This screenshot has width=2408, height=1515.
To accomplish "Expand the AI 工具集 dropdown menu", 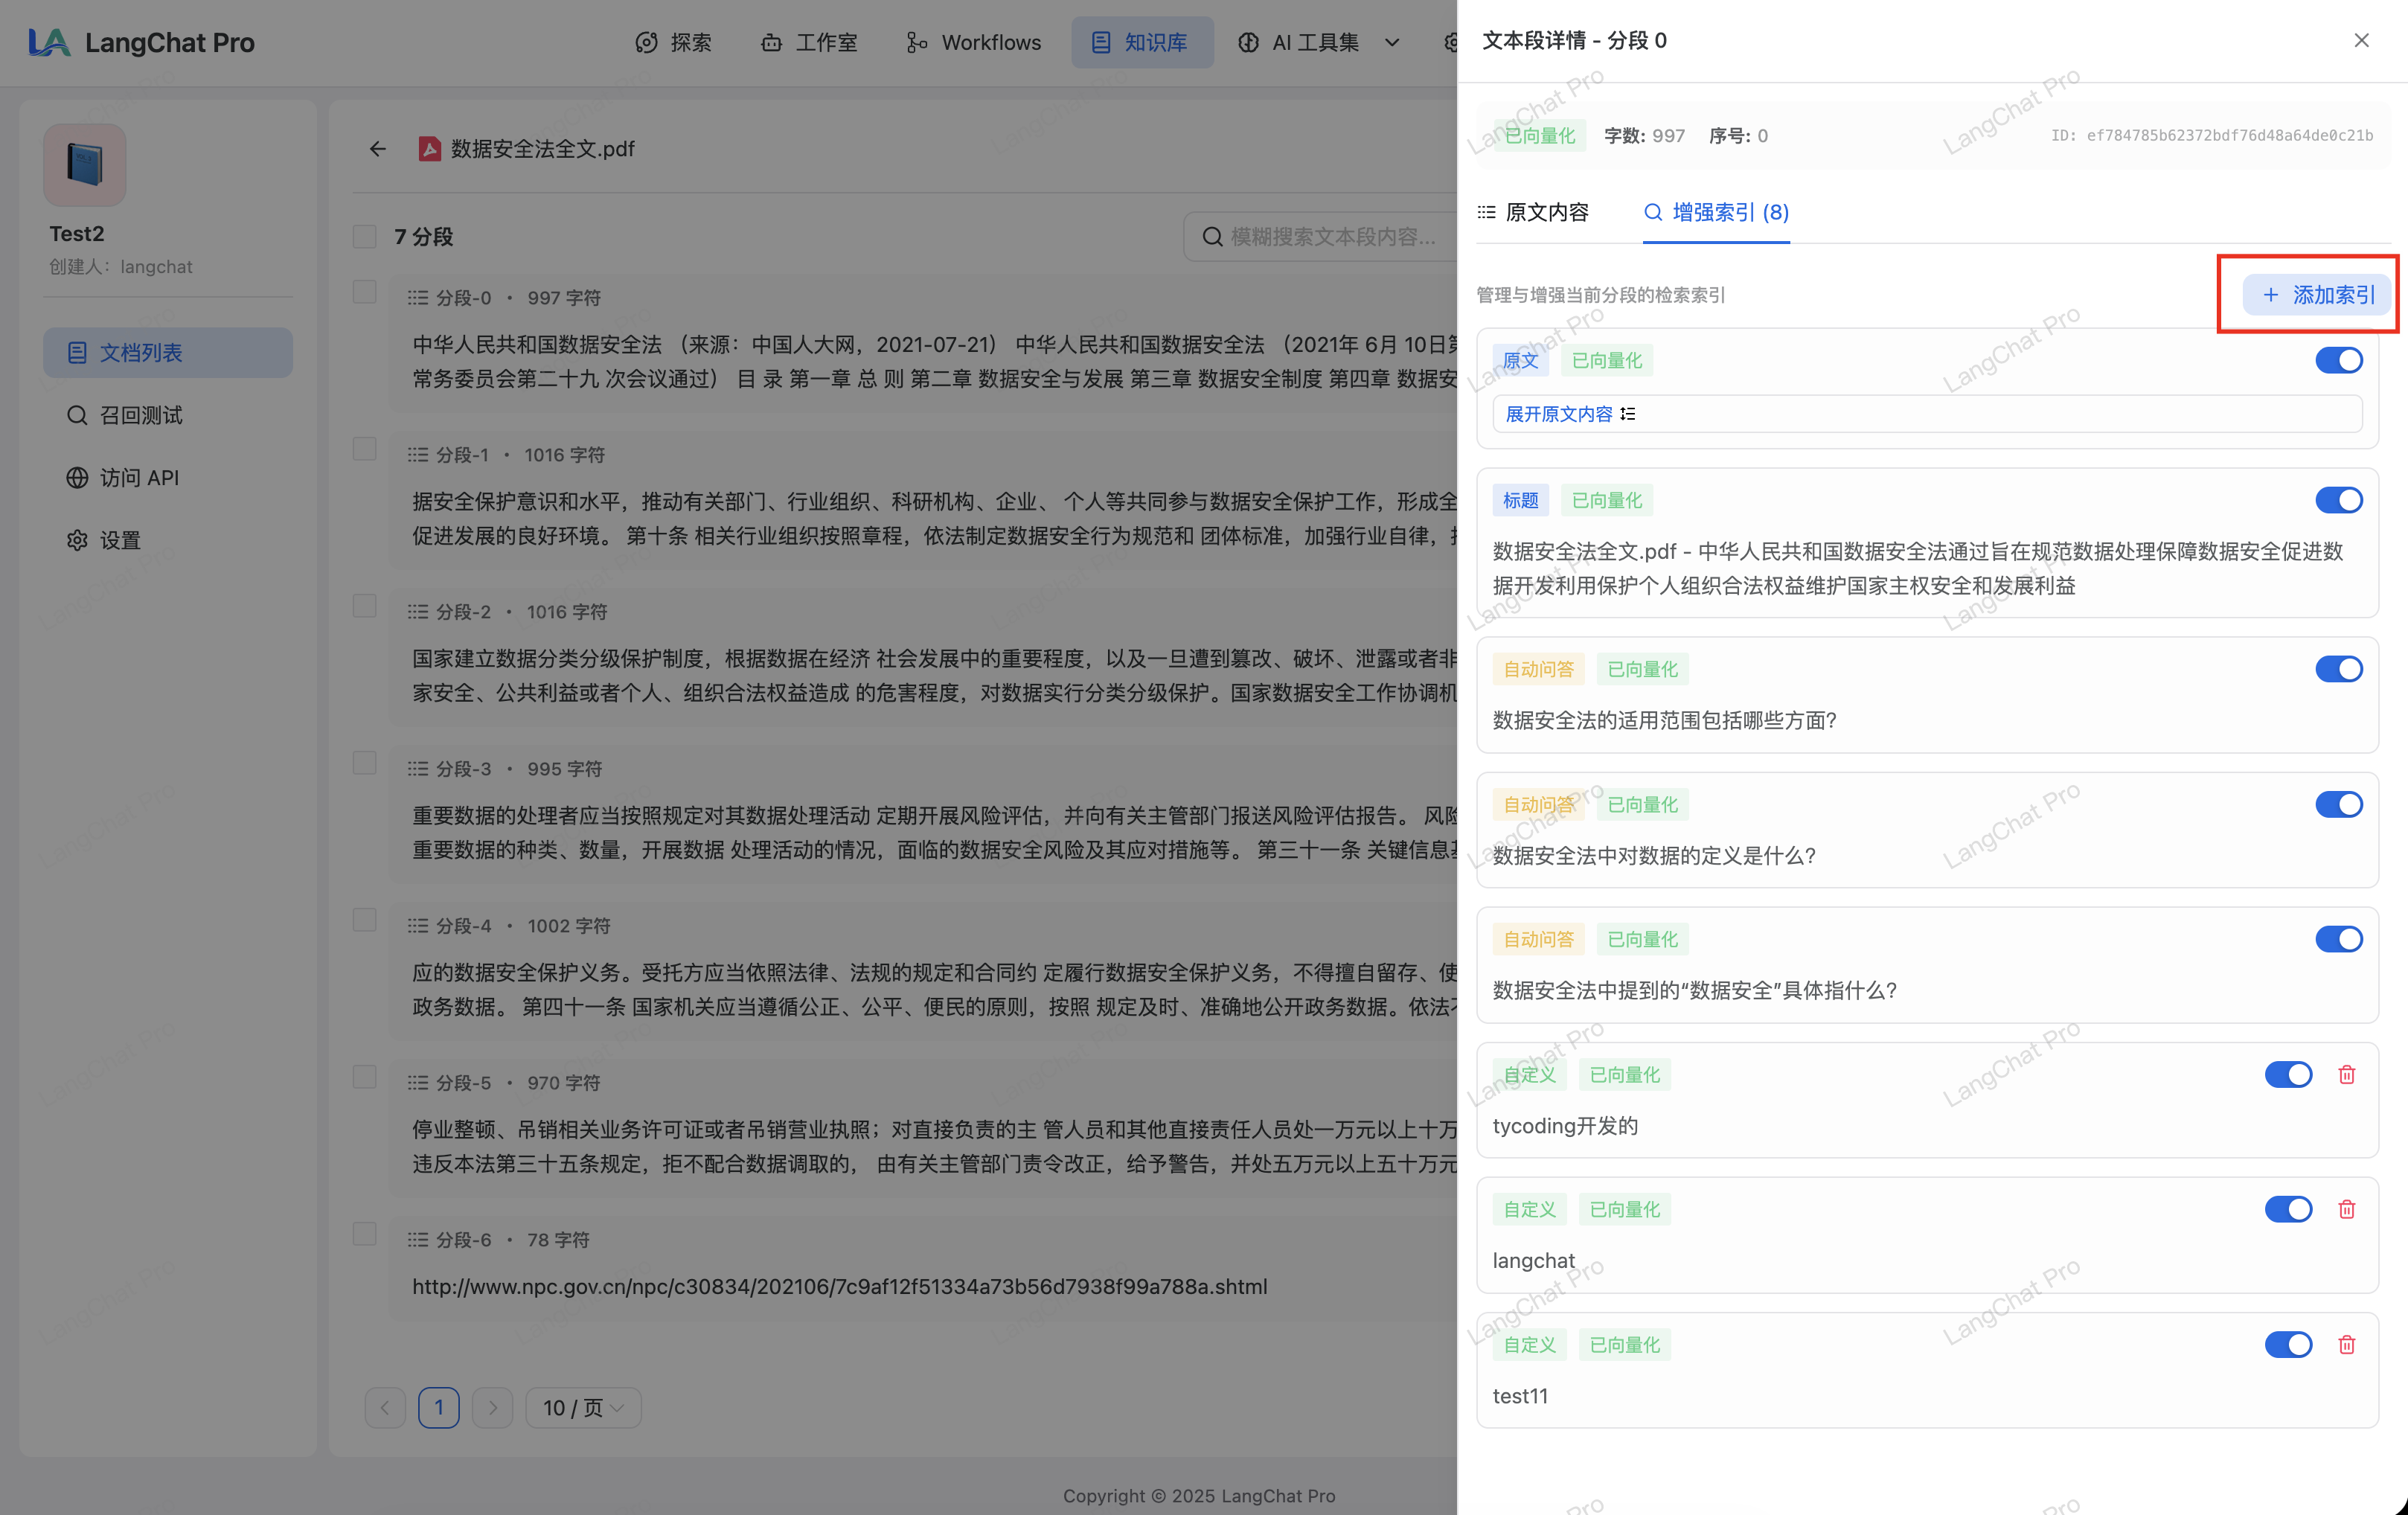I will point(1318,42).
